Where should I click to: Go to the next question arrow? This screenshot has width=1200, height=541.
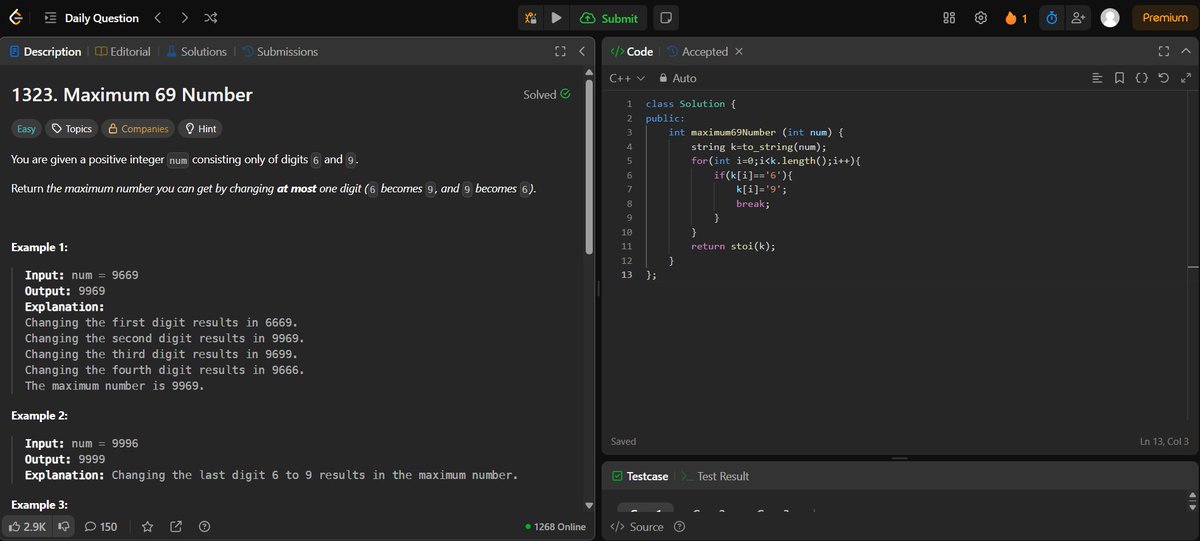(x=185, y=18)
